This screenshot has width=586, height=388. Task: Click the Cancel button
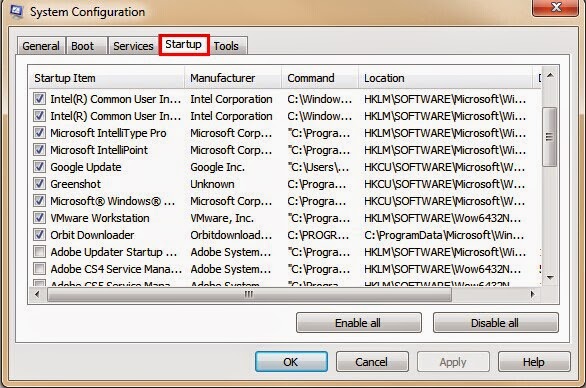(372, 361)
